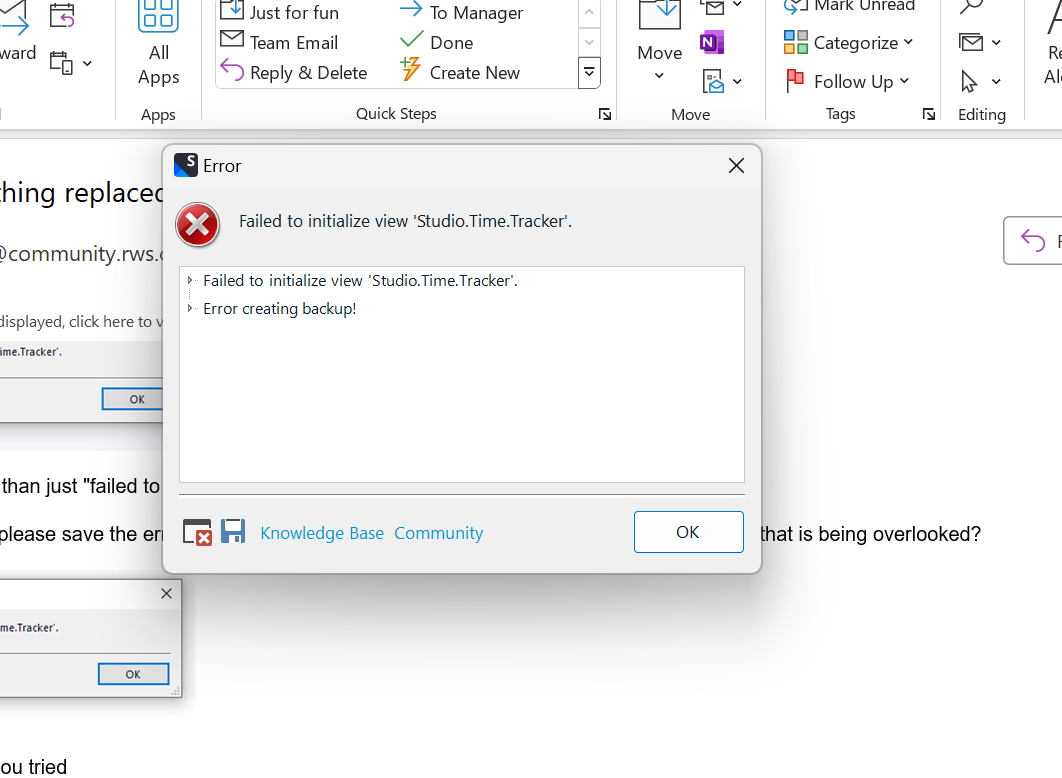Open the 'more respond' dropdown arrow
The height and width of the screenshot is (778, 1062).
[87, 64]
